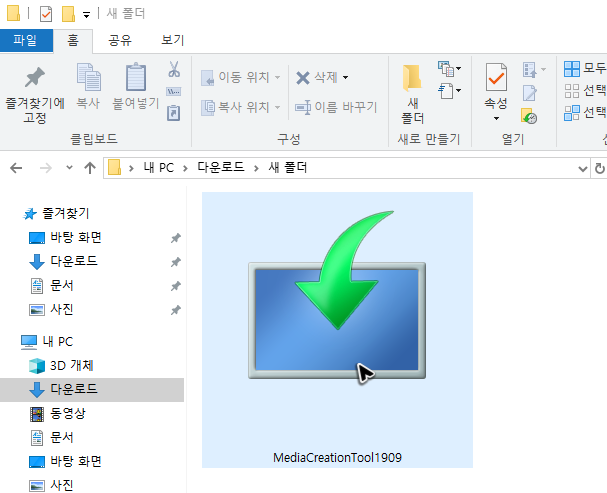Click the history clock icon in 열기 group

[529, 116]
